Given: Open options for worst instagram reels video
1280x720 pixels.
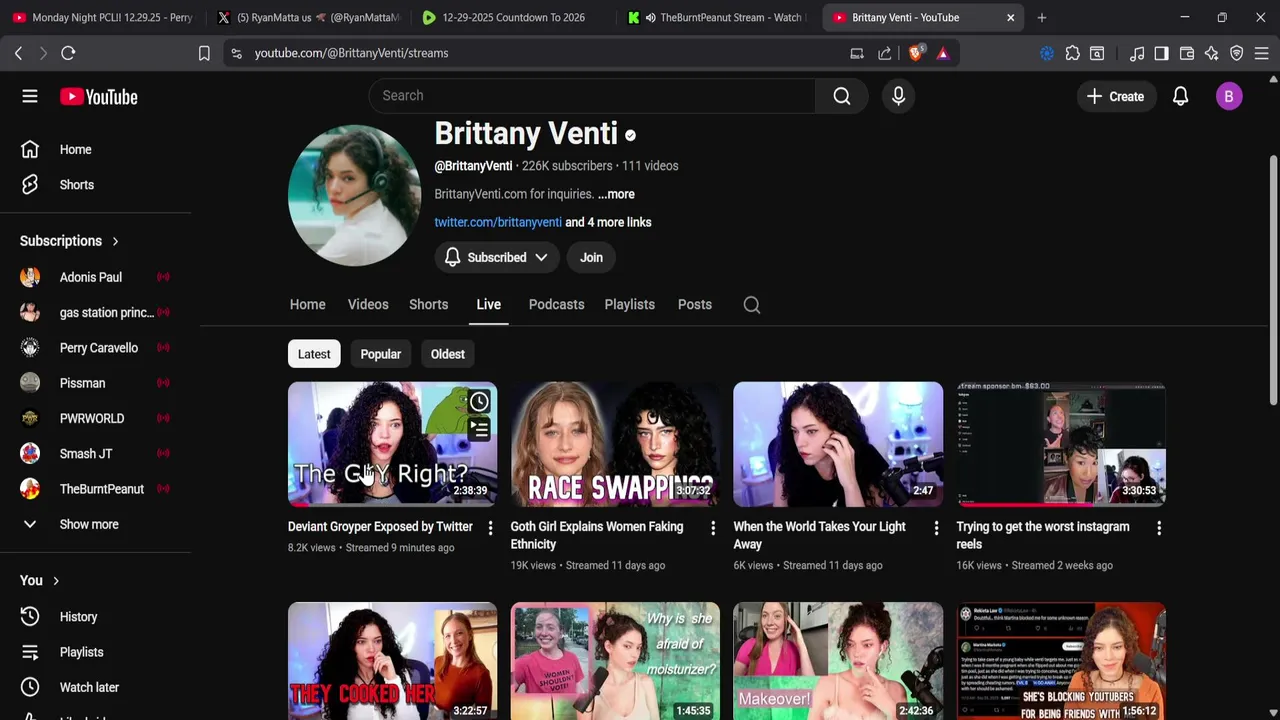Looking at the screenshot, I should [1159, 528].
